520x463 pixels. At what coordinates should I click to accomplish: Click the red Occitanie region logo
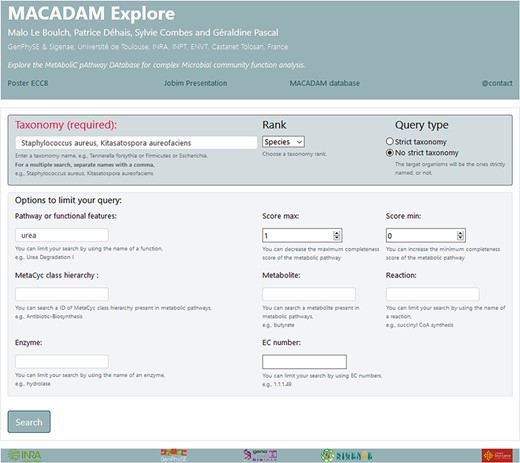point(497,455)
